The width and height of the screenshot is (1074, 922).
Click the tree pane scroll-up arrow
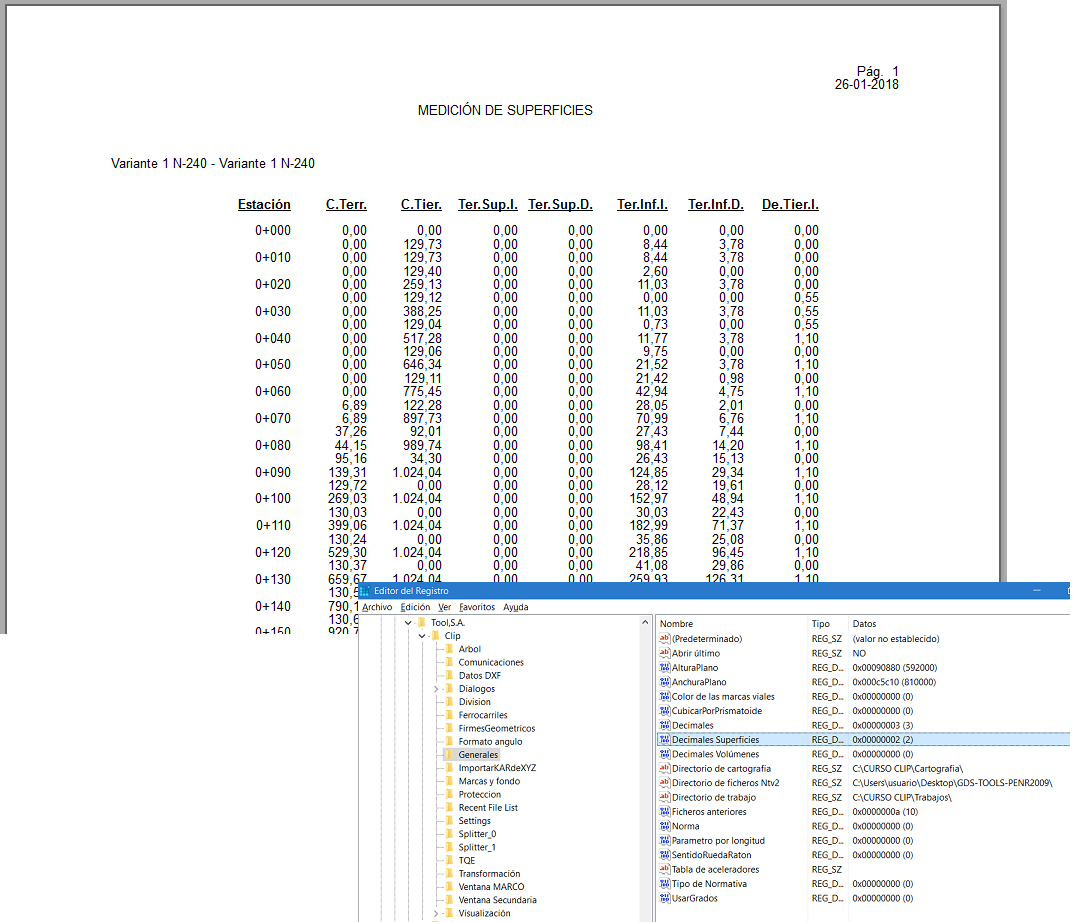(645, 623)
